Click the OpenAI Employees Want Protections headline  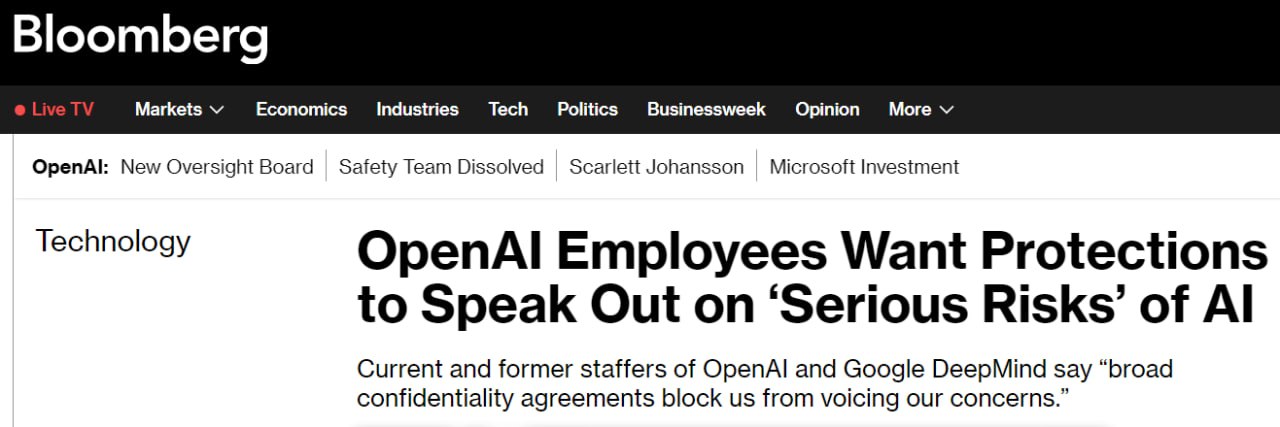pyautogui.click(x=811, y=278)
